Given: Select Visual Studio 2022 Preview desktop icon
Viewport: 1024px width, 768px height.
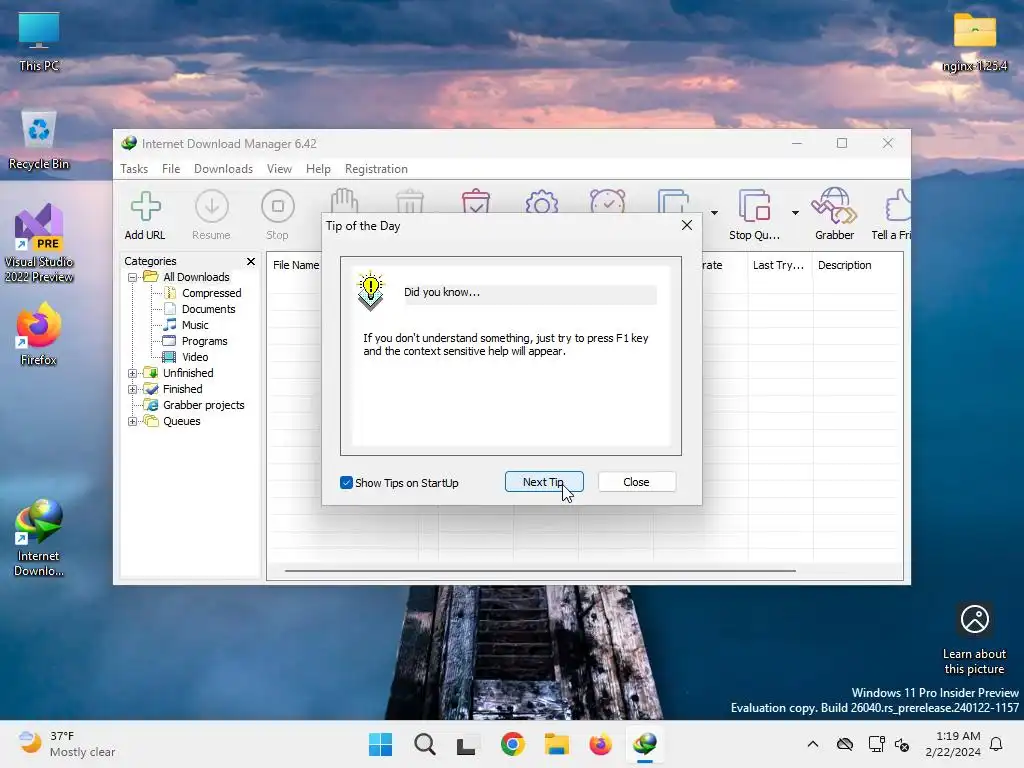Looking at the screenshot, I should [39, 243].
